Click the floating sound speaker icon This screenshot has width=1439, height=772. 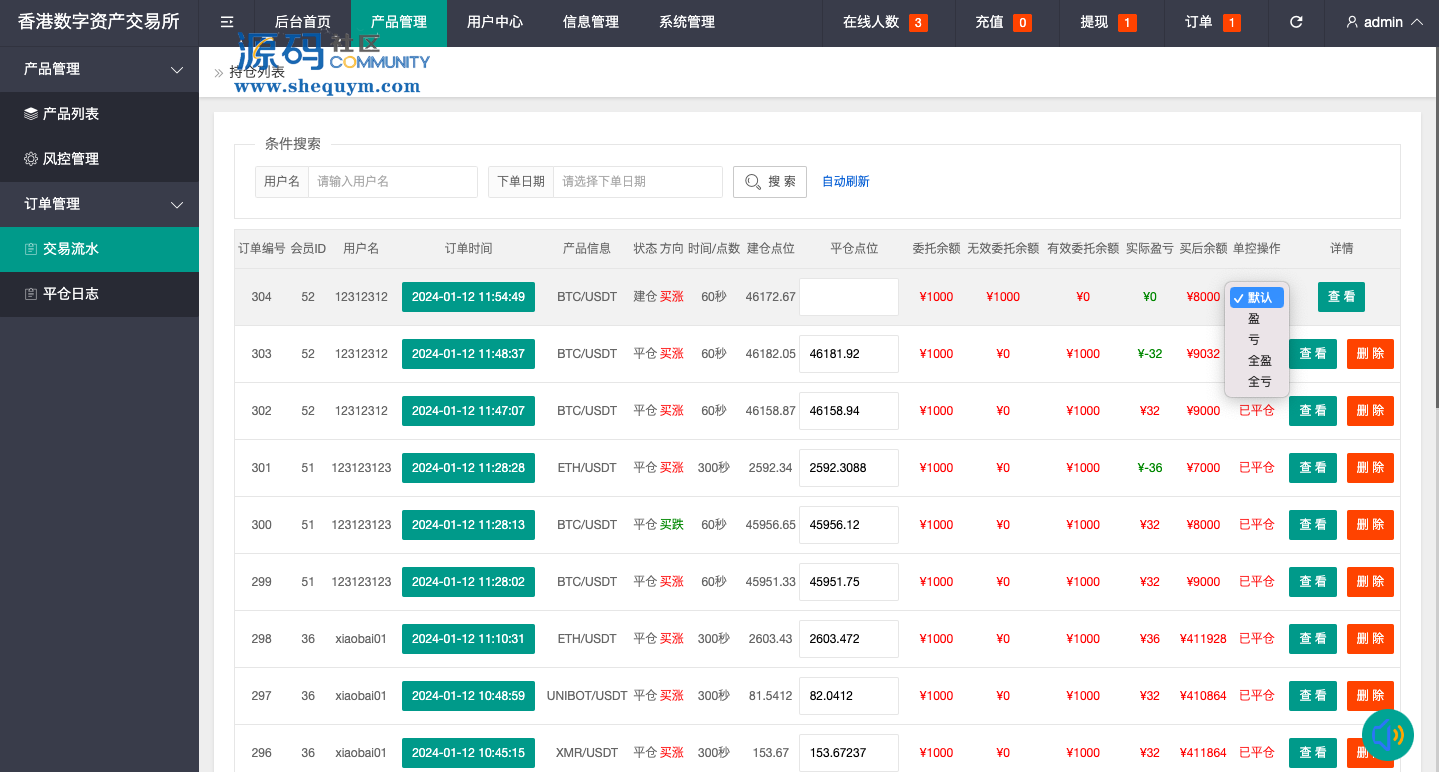click(1388, 736)
